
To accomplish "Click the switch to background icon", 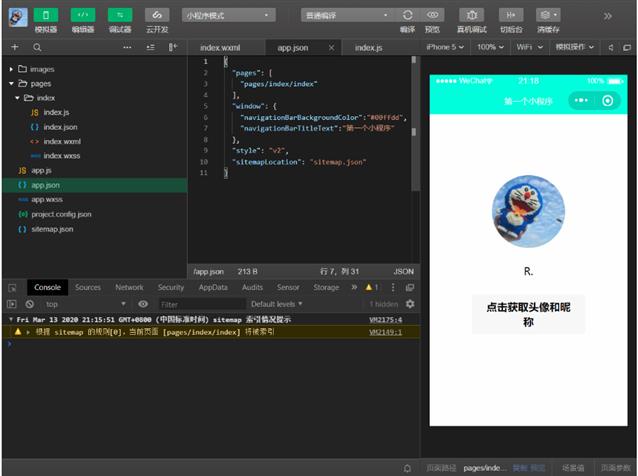I will coord(511,15).
